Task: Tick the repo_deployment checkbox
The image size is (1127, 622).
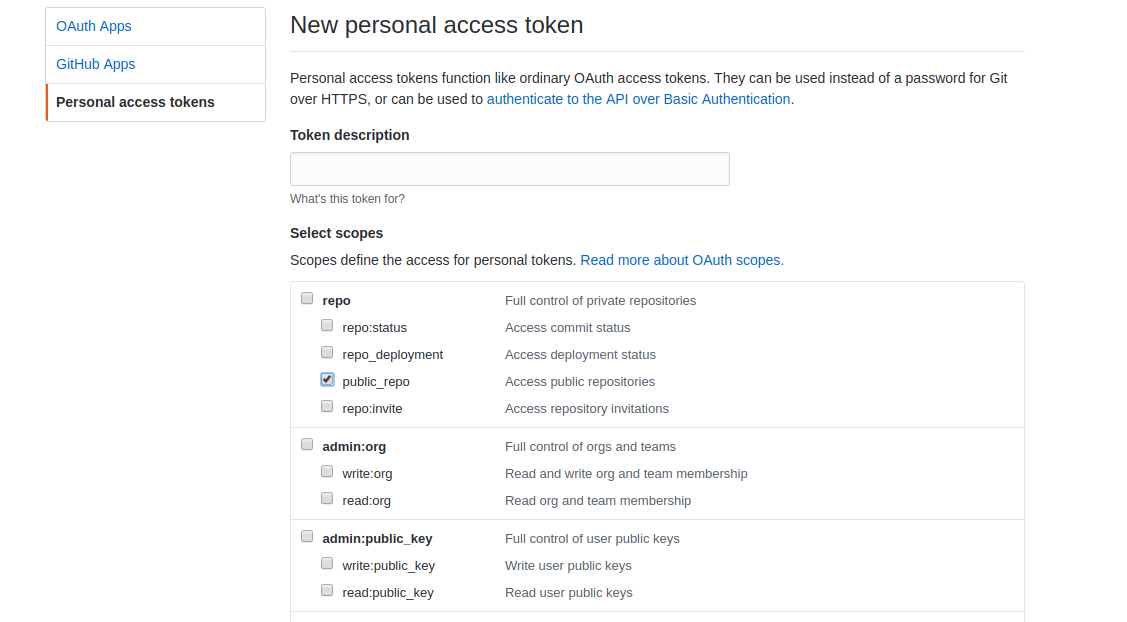Action: pos(327,352)
